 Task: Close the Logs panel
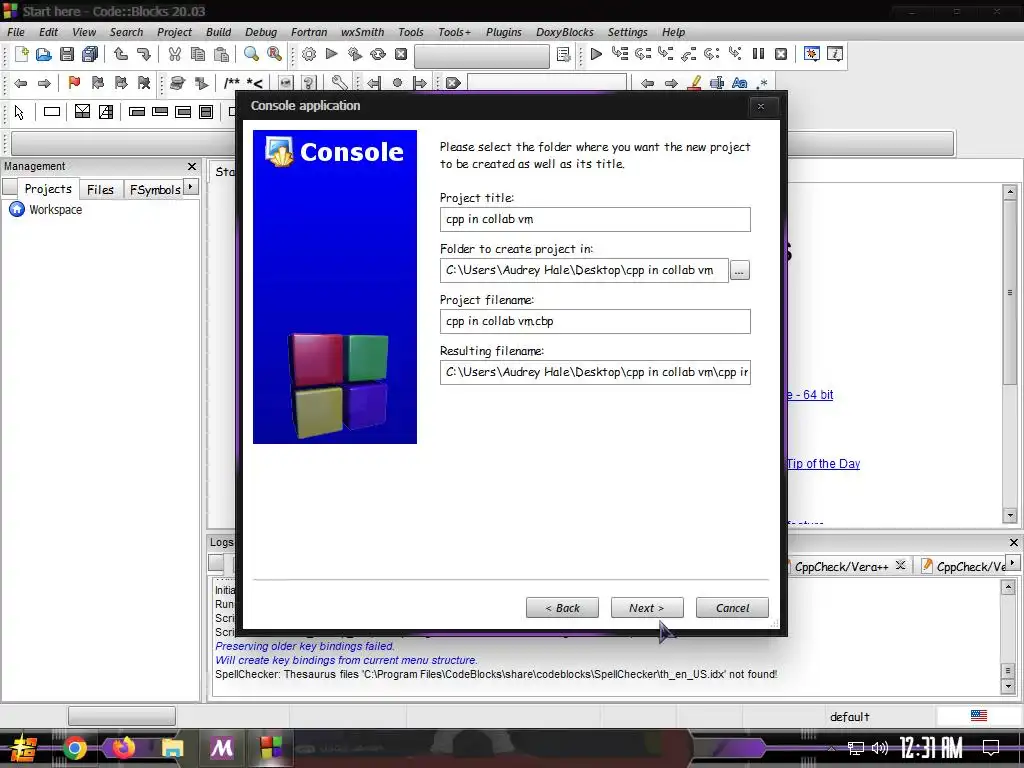(x=1014, y=542)
